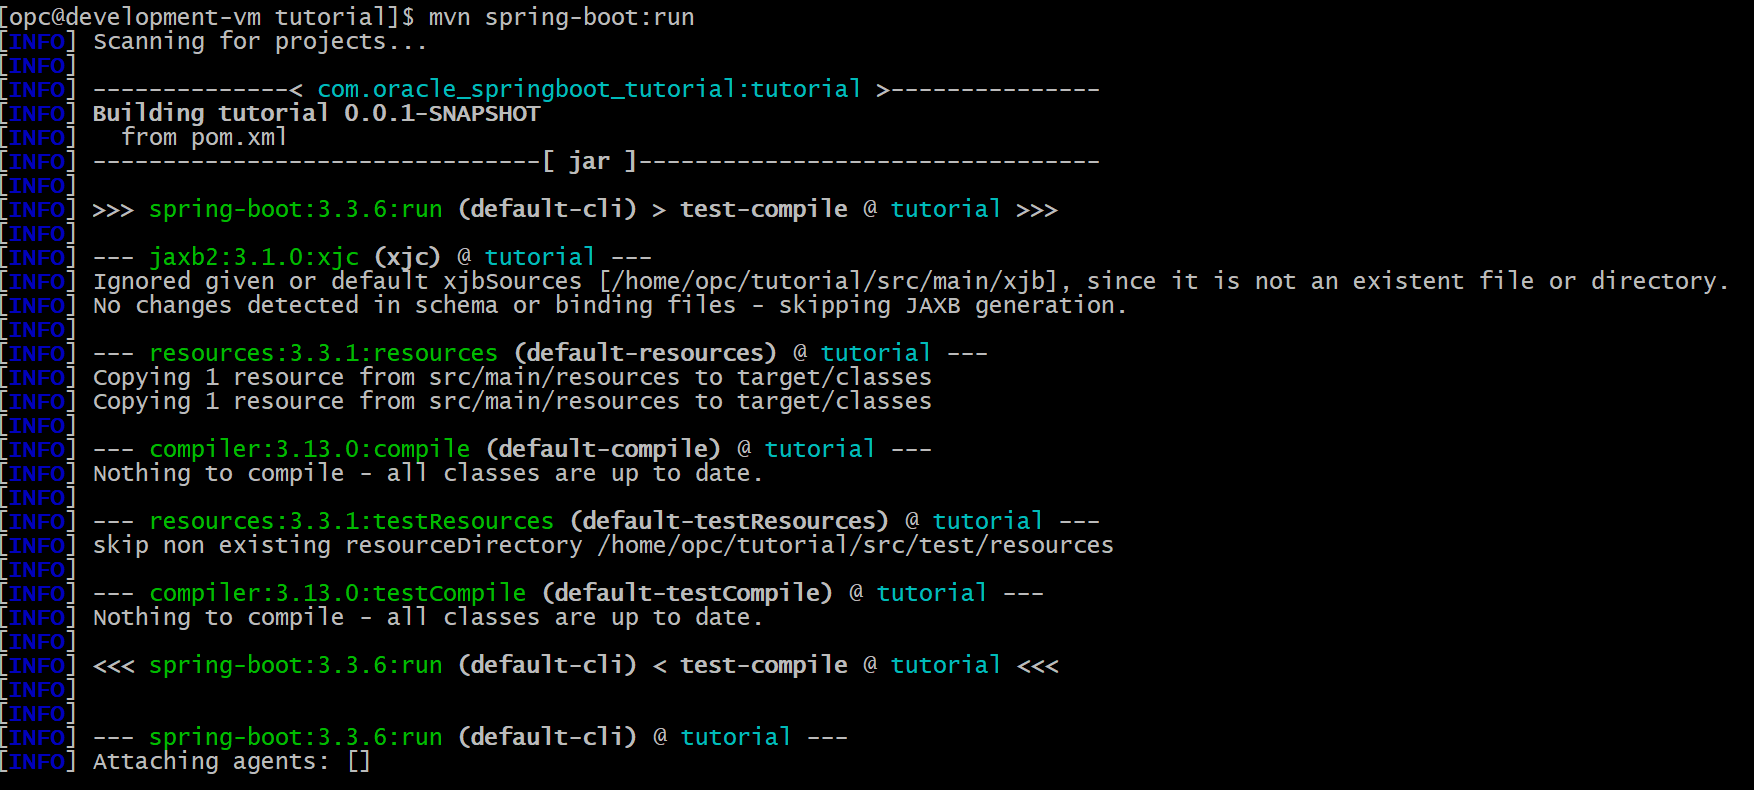Click 'compiler:3.13.0:compile' plugin text
1754x790 pixels.
[310, 450]
